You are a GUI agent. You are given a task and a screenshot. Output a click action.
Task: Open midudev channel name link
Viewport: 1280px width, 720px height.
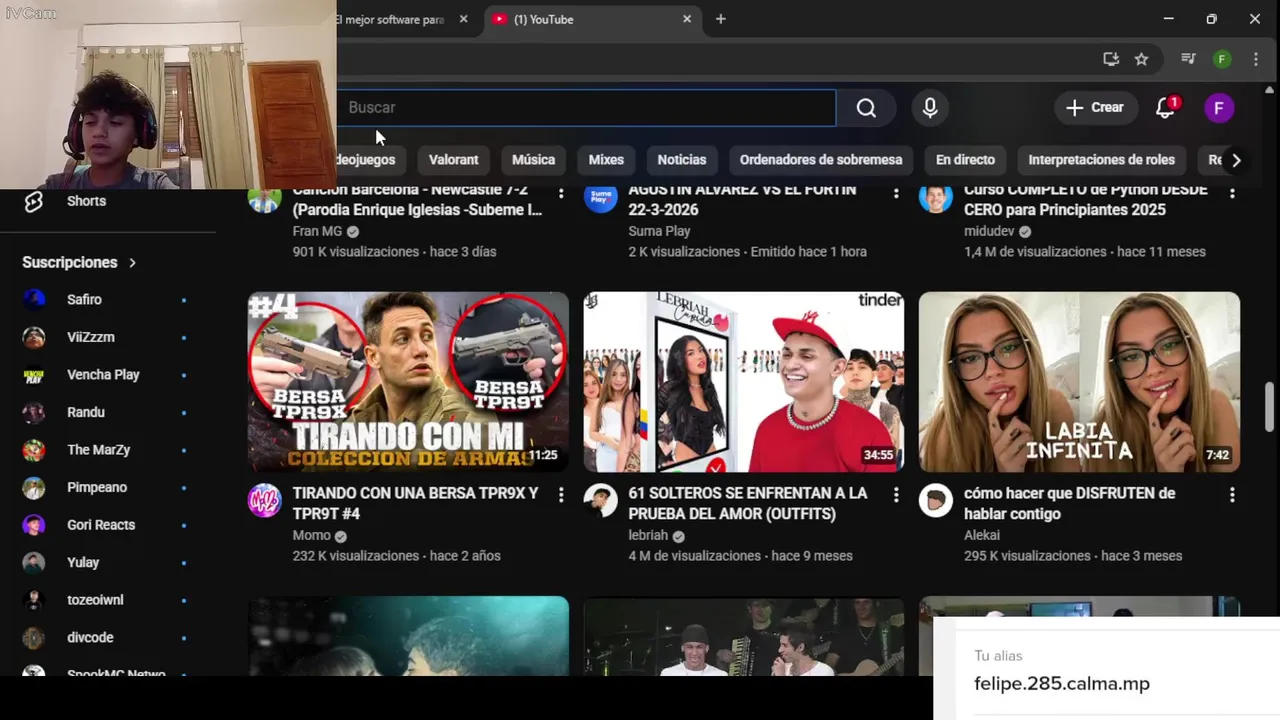pyautogui.click(x=989, y=231)
